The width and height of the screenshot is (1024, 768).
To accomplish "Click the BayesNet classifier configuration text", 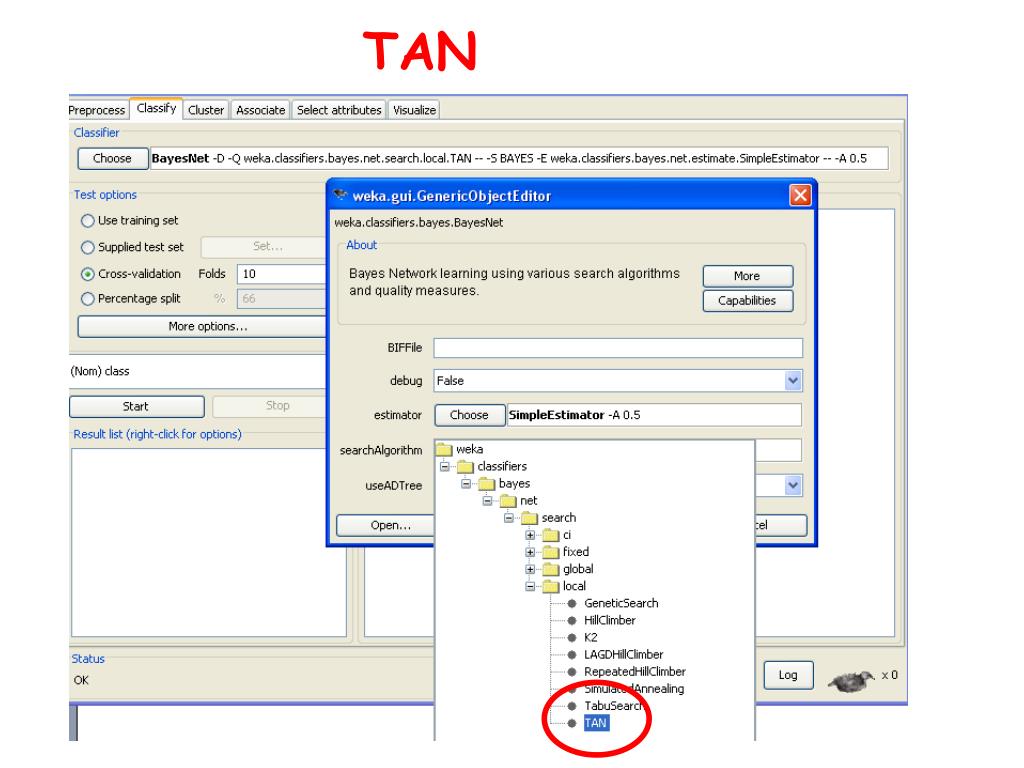I will [519, 159].
